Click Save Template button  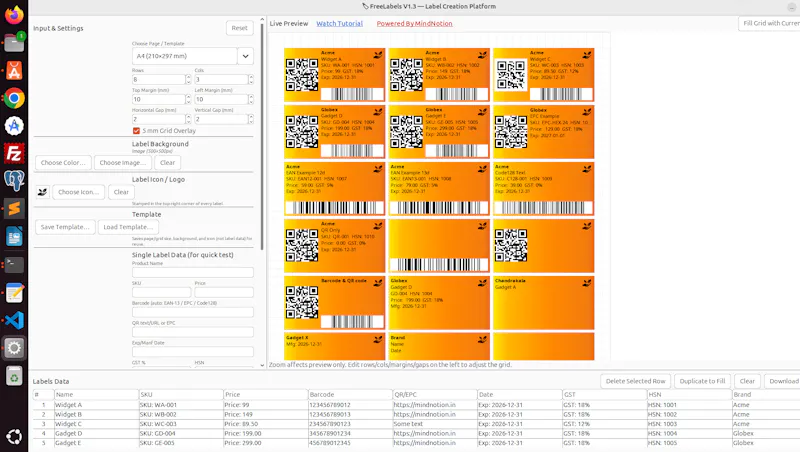(65, 227)
